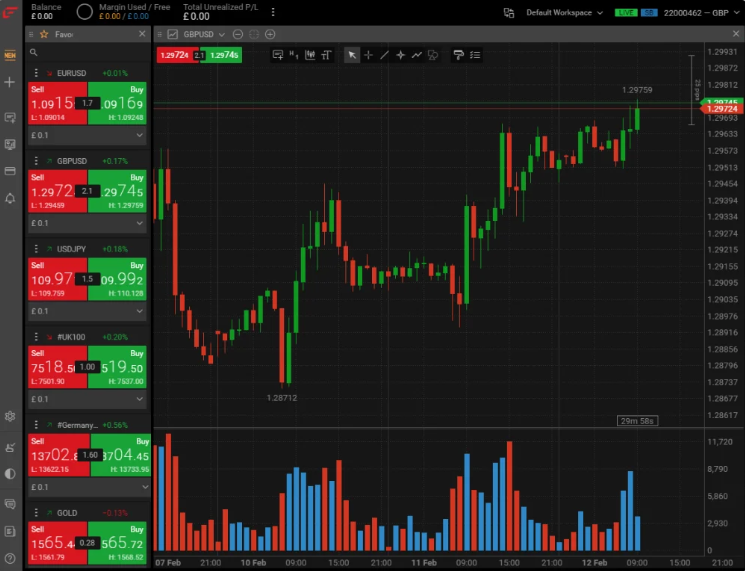
Task: Open the #UK100 three-dot options menu
Action: pyautogui.click(x=36, y=336)
